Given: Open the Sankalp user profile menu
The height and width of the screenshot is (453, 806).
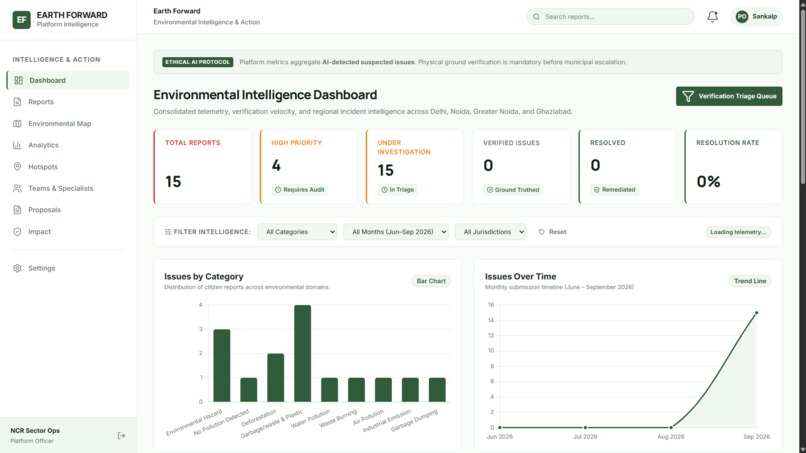Looking at the screenshot, I should click(756, 16).
